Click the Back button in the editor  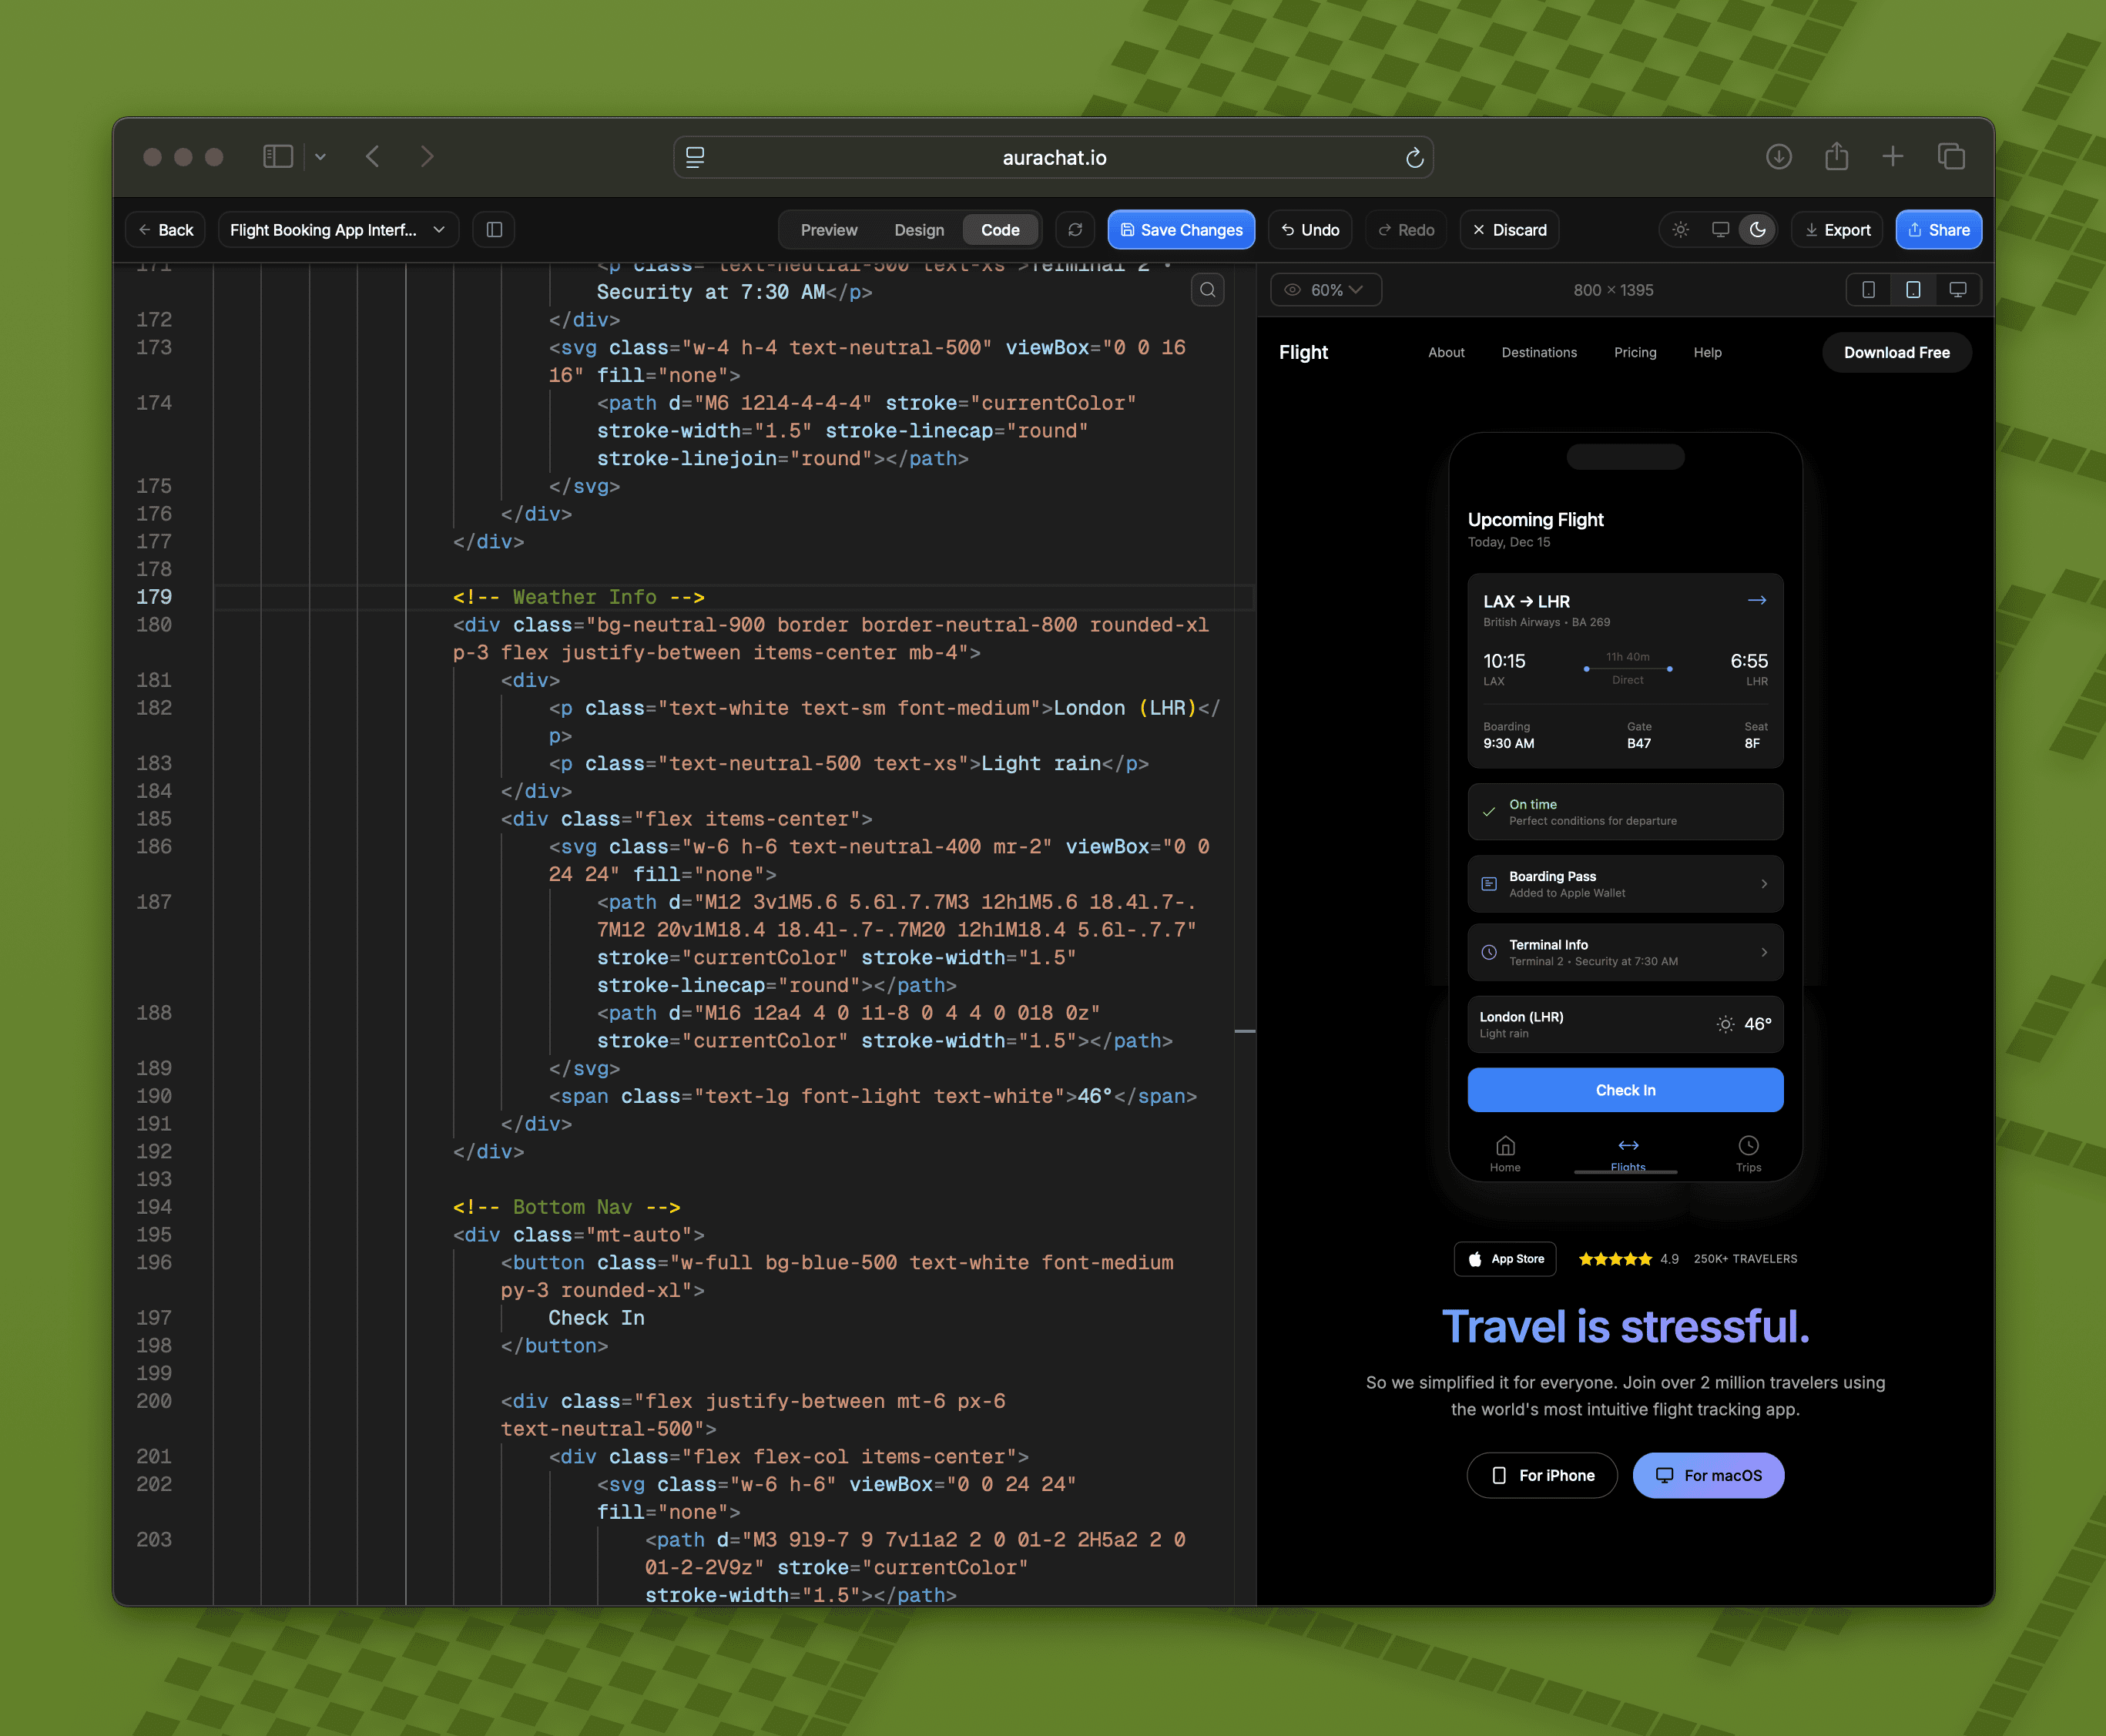(166, 230)
